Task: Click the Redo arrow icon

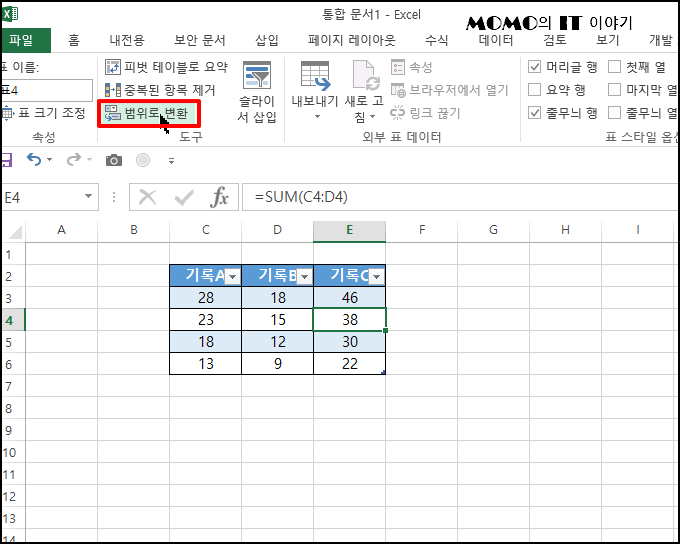Action: click(73, 160)
